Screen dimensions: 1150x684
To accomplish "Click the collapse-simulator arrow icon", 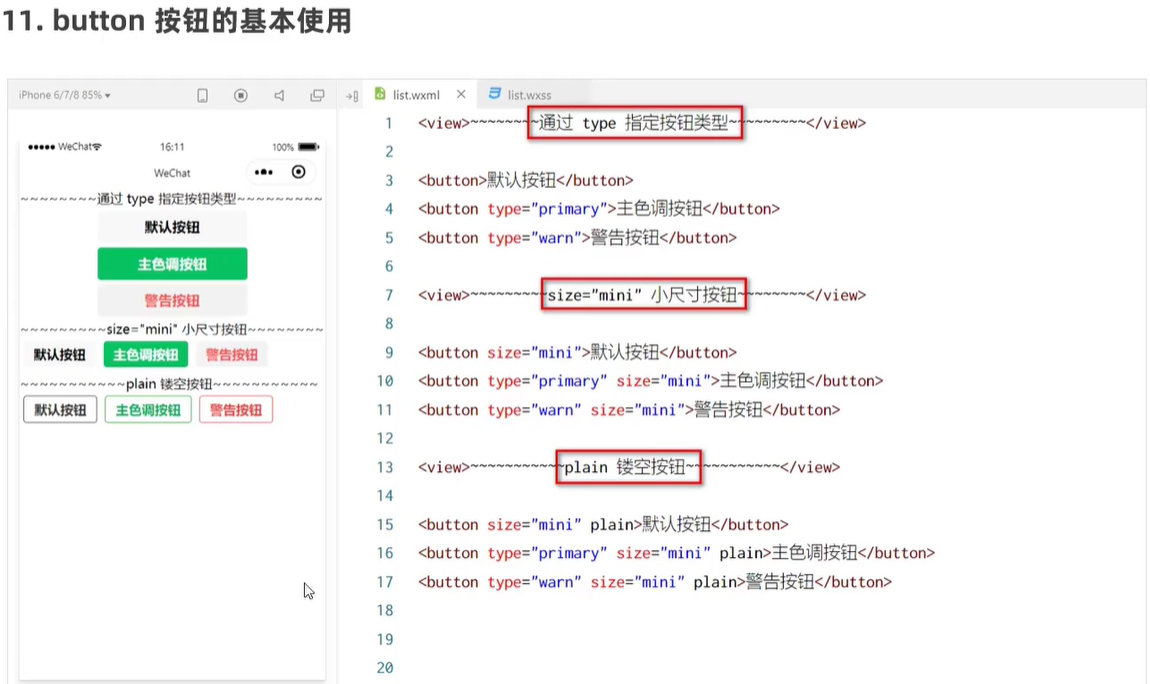I will pyautogui.click(x=349, y=95).
